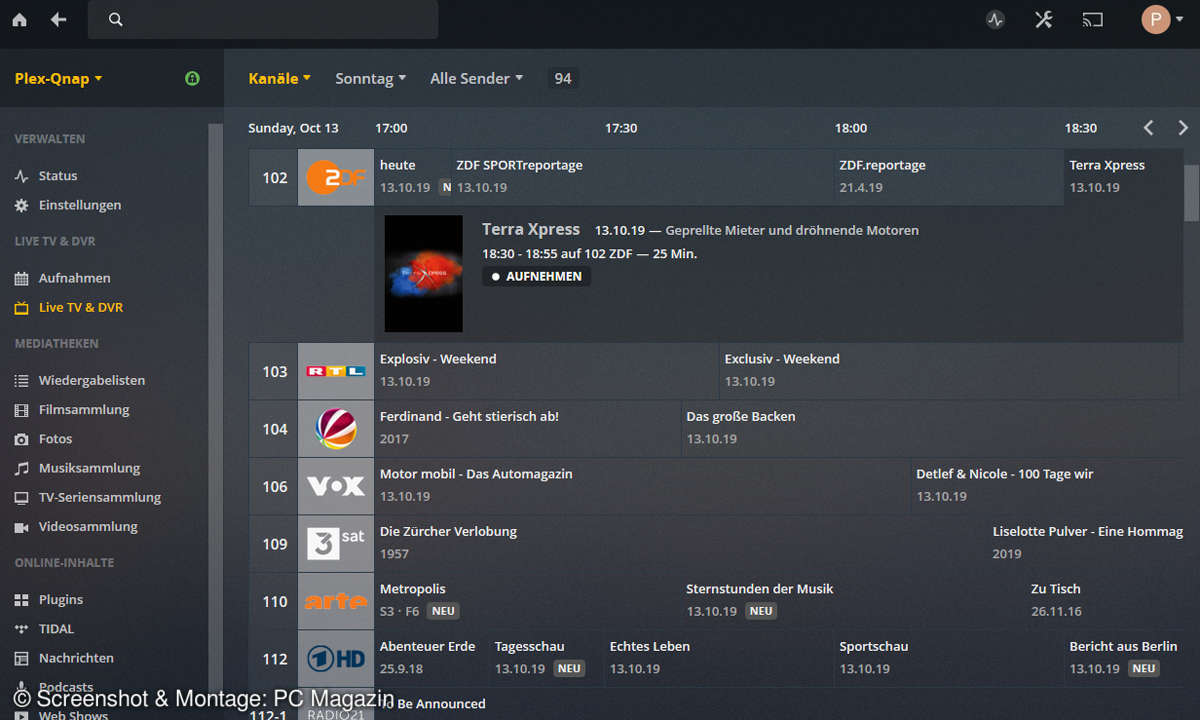Screen dimensions: 1200x720
Task: Open the user avatar menu
Action: pyautogui.click(x=1162, y=20)
